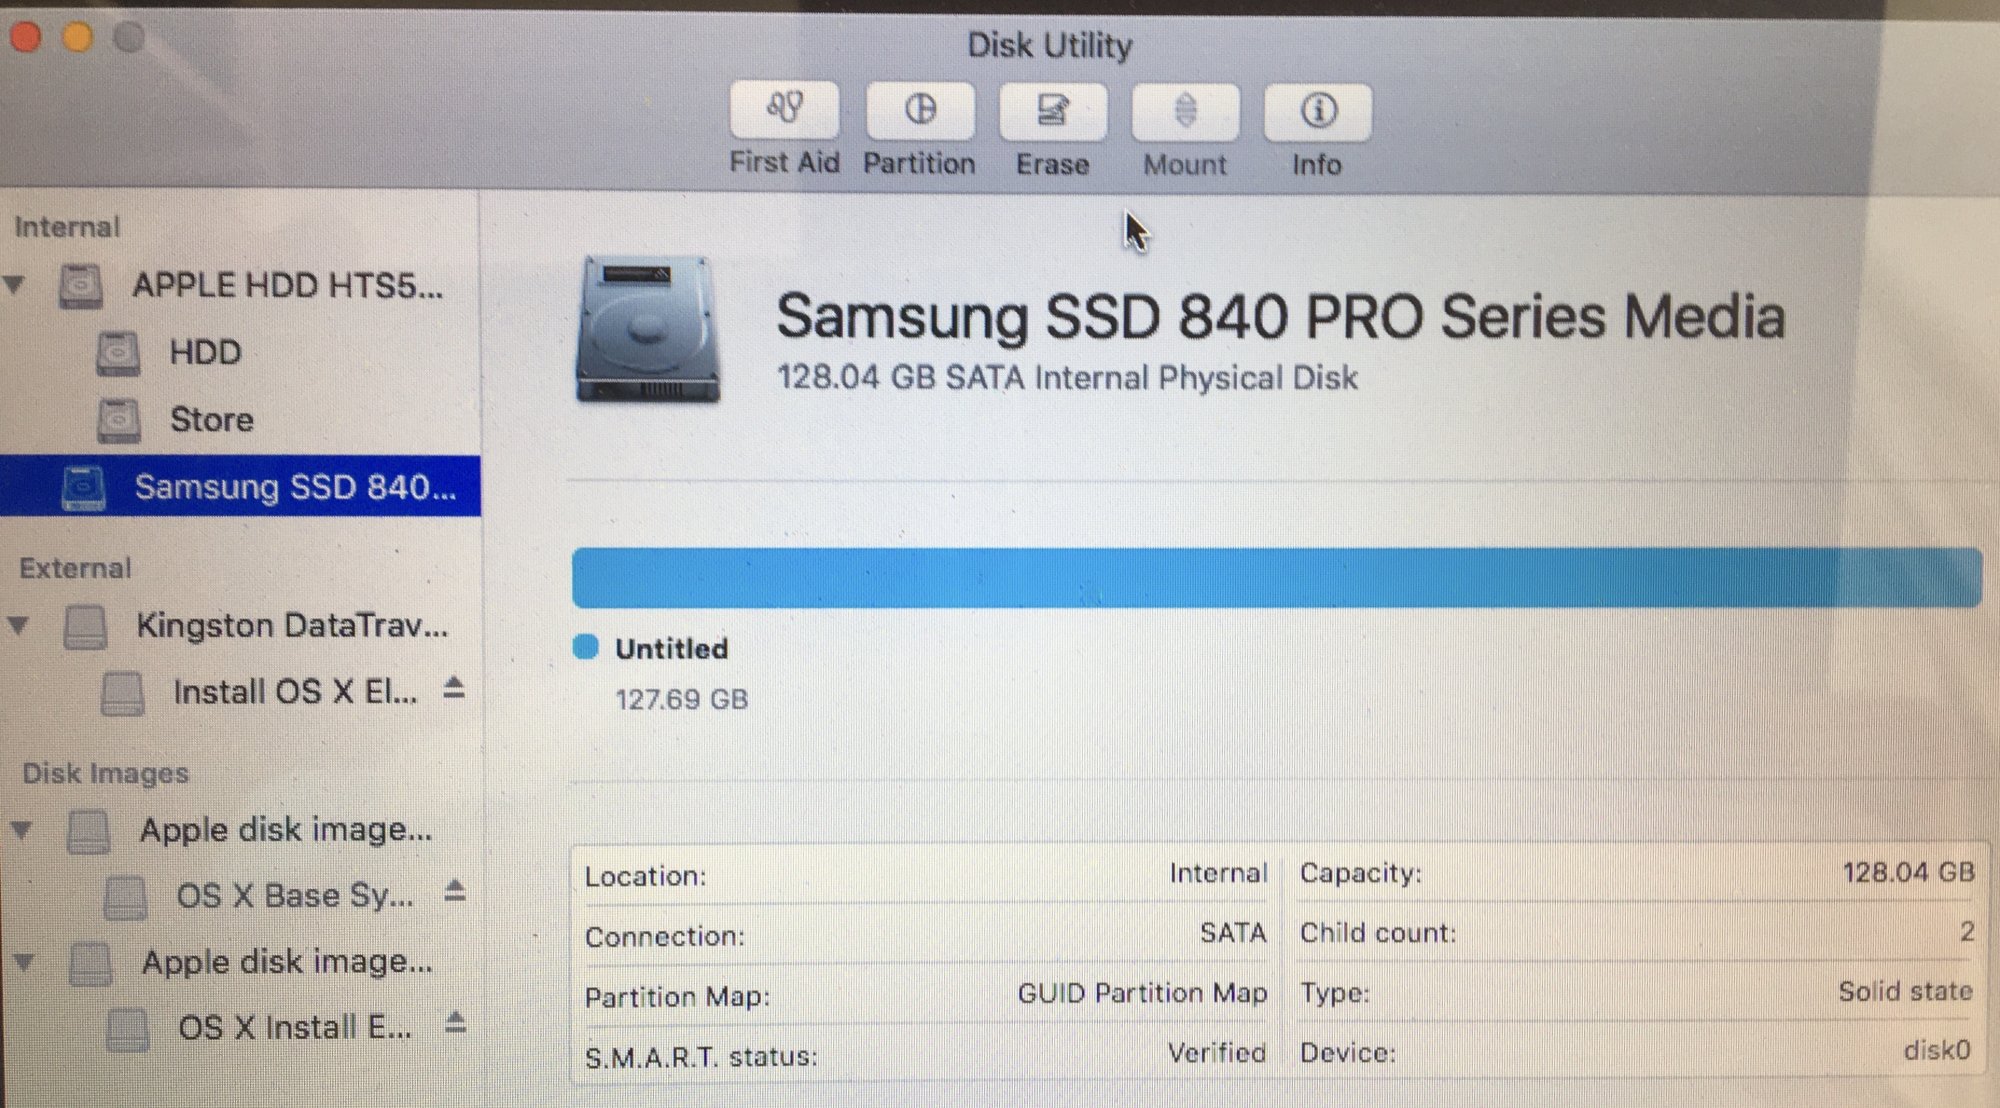Image resolution: width=2000 pixels, height=1108 pixels.
Task: Collapse the second Apple disk image entry
Action: tap(24, 962)
